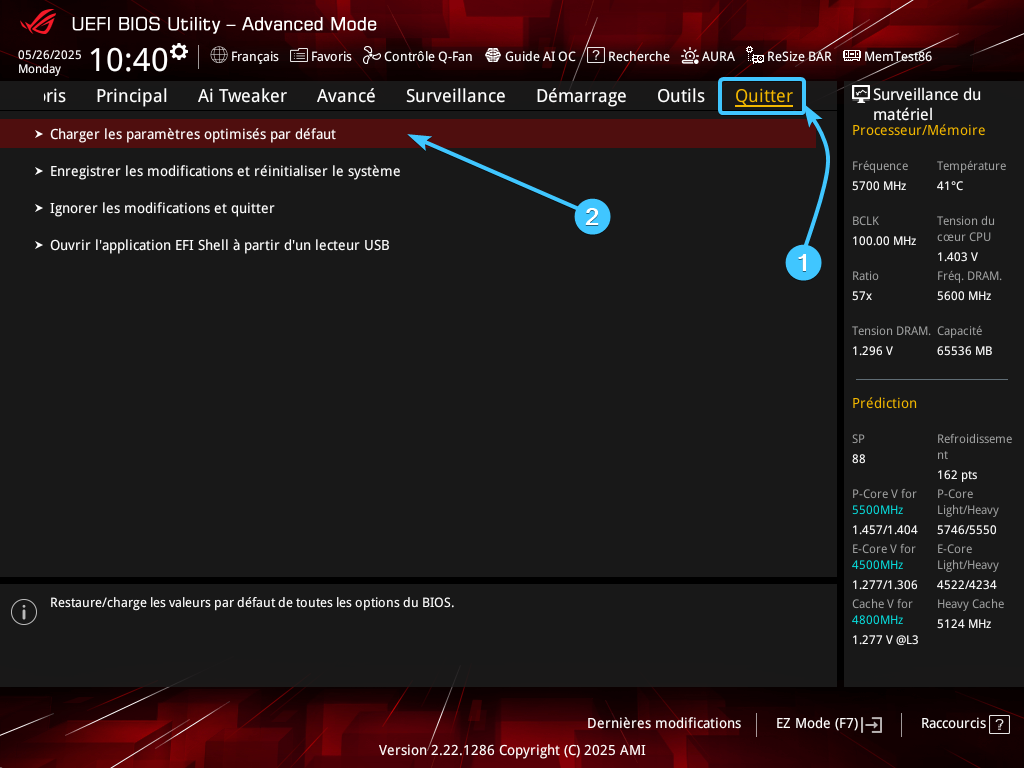This screenshot has height=768, width=1024.
Task: Switch to EZ Mode (F7)
Action: 829,724
